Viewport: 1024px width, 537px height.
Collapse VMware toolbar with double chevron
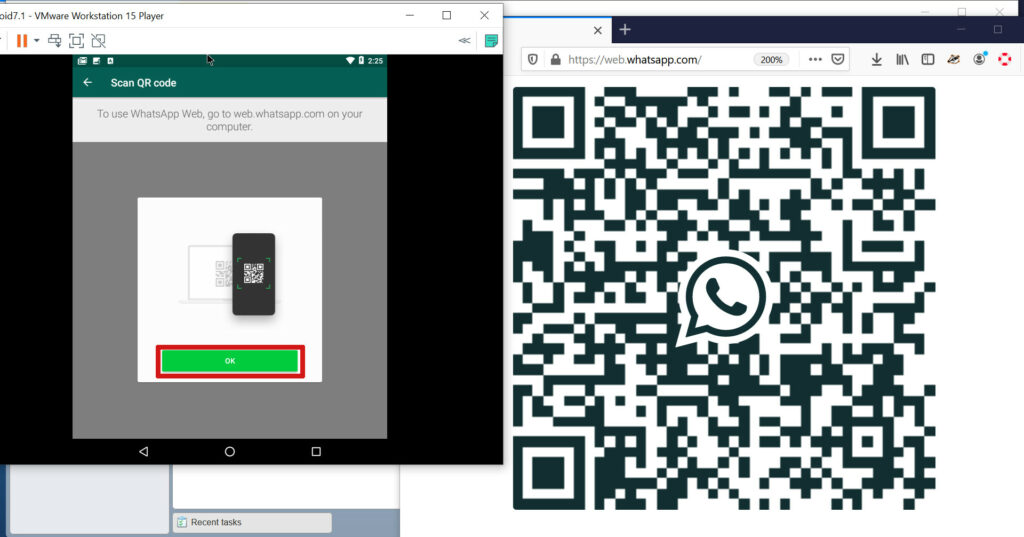(464, 41)
